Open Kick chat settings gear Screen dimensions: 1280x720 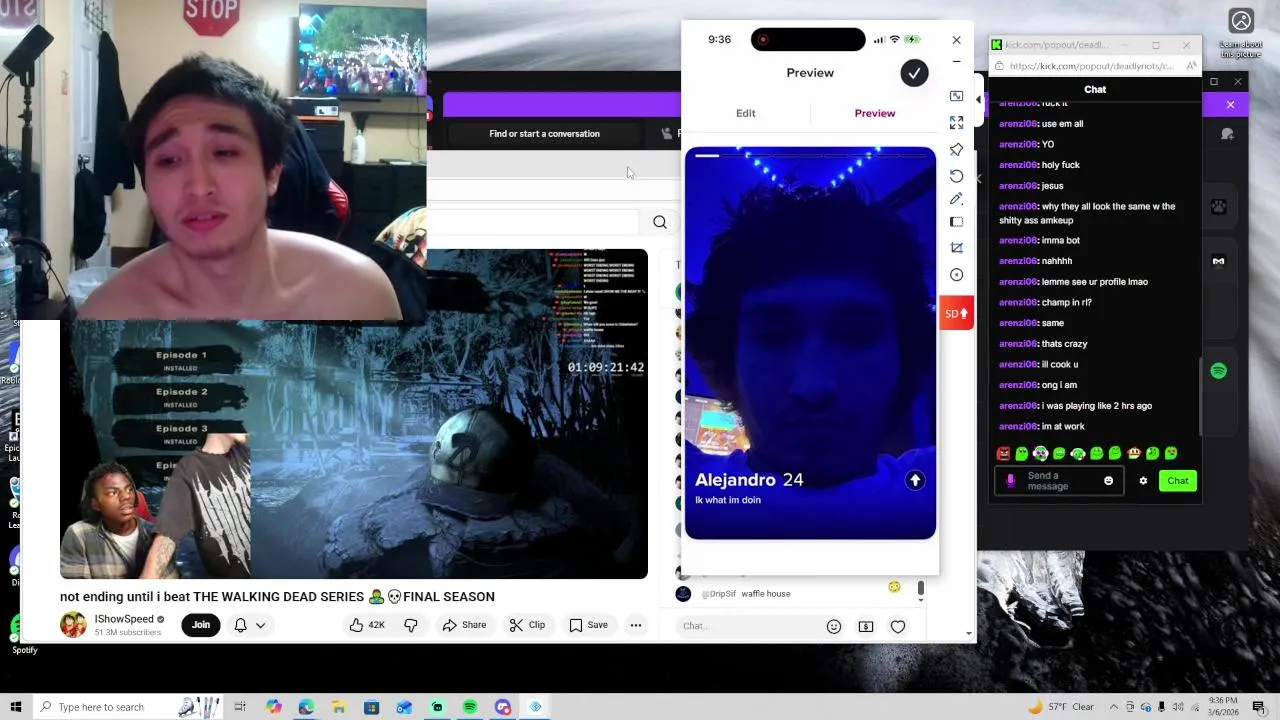(x=1143, y=481)
